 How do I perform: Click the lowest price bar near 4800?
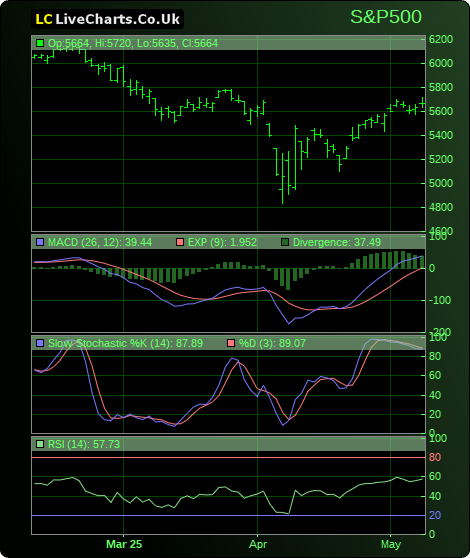point(283,178)
